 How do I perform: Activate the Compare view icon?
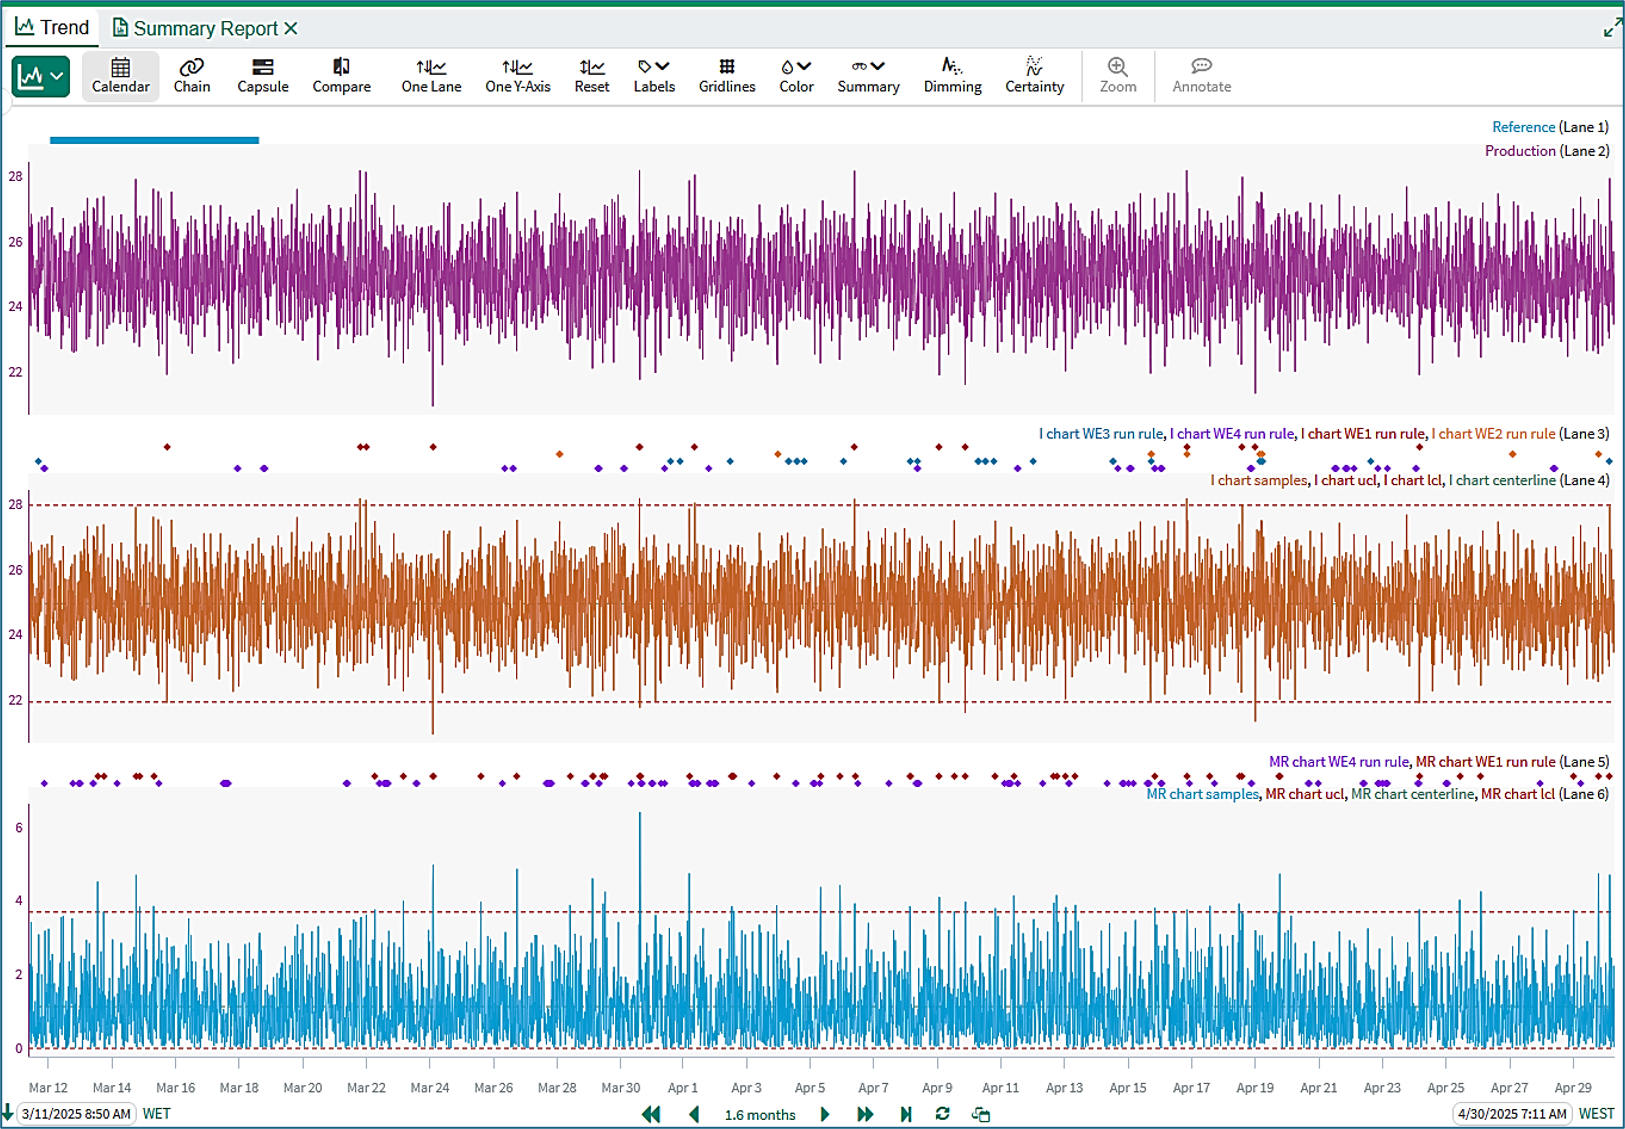(341, 76)
